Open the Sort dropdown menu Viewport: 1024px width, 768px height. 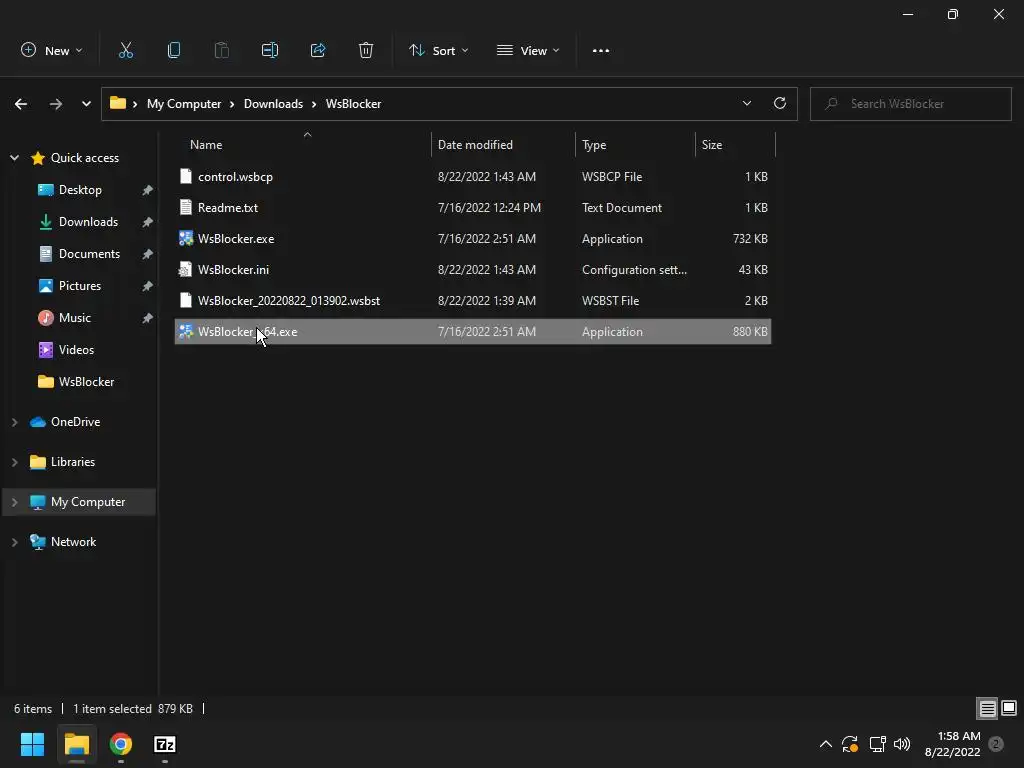[x=438, y=50]
